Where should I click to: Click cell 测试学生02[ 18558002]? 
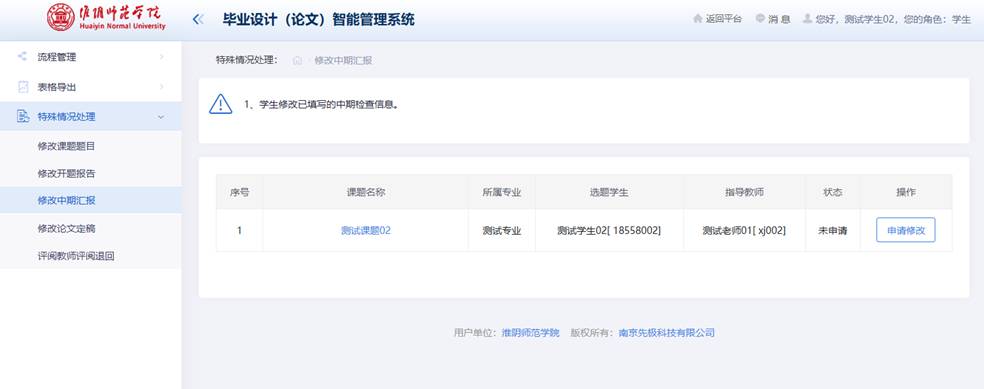[x=609, y=230]
